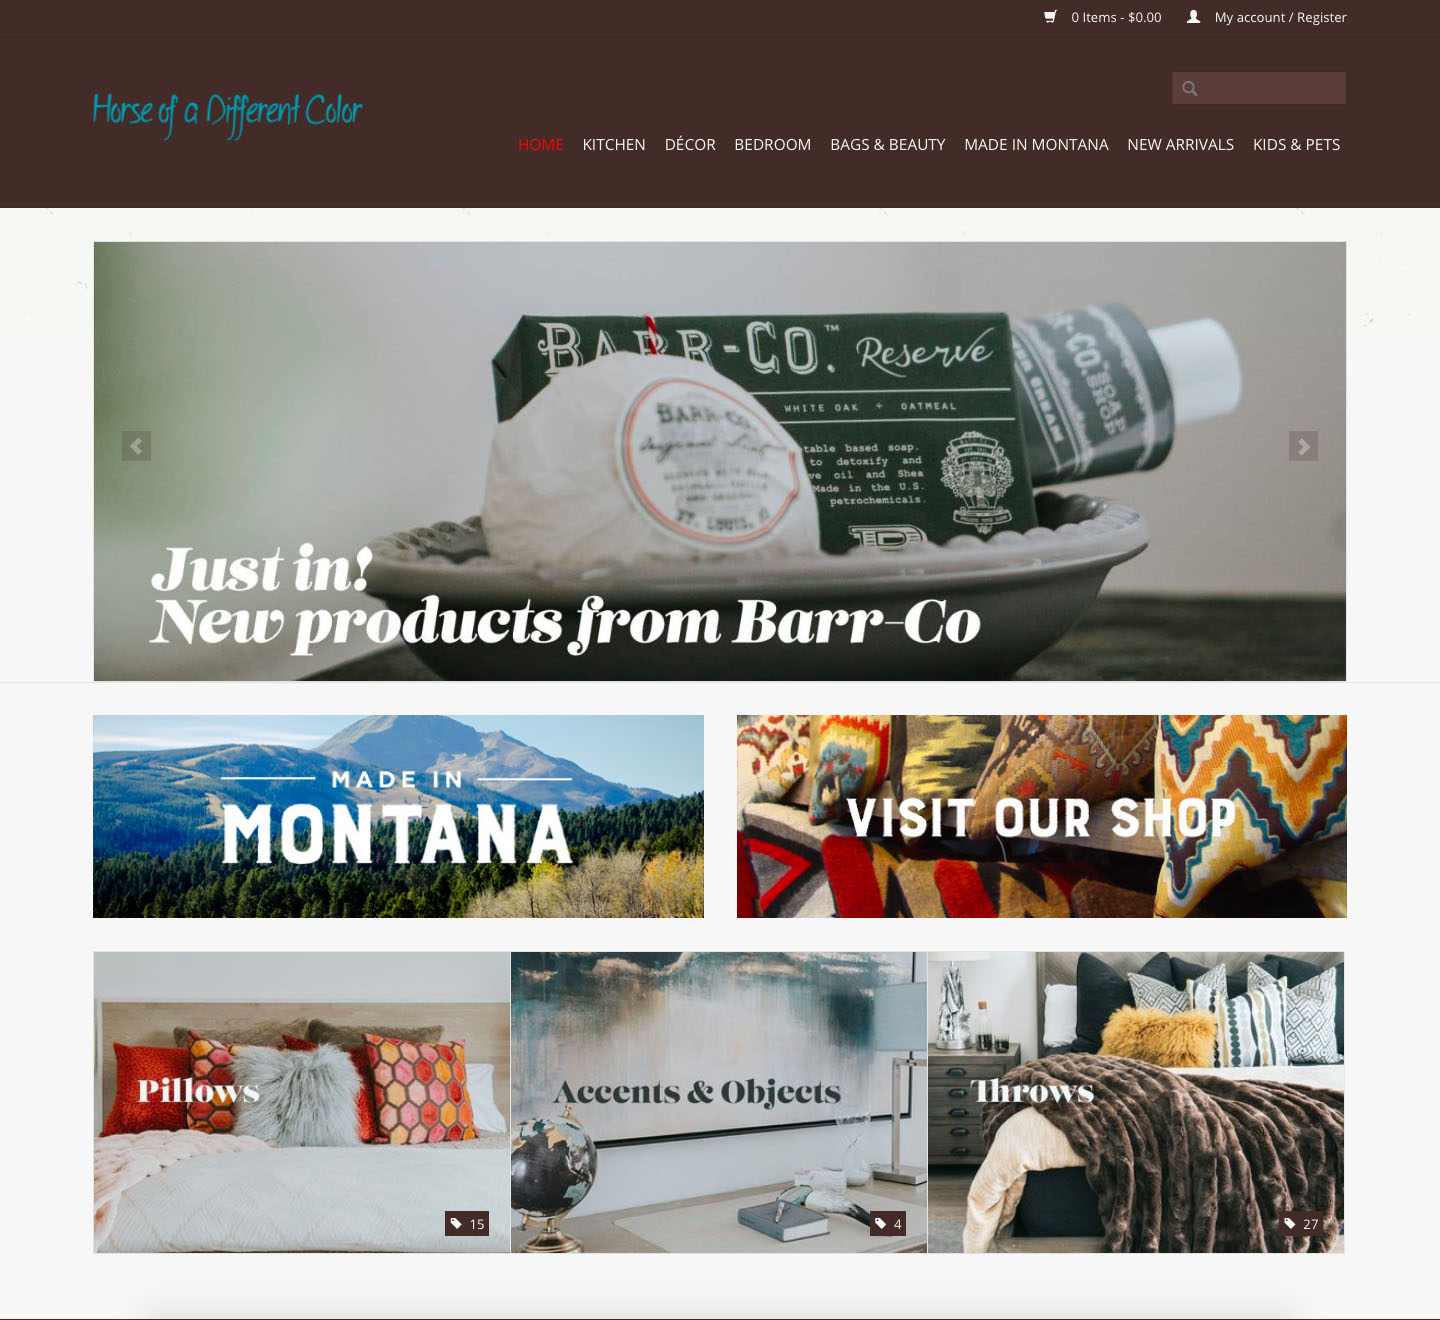Screen dimensions: 1440x1320
Task: Open the Kitchen menu
Action: pos(614,145)
